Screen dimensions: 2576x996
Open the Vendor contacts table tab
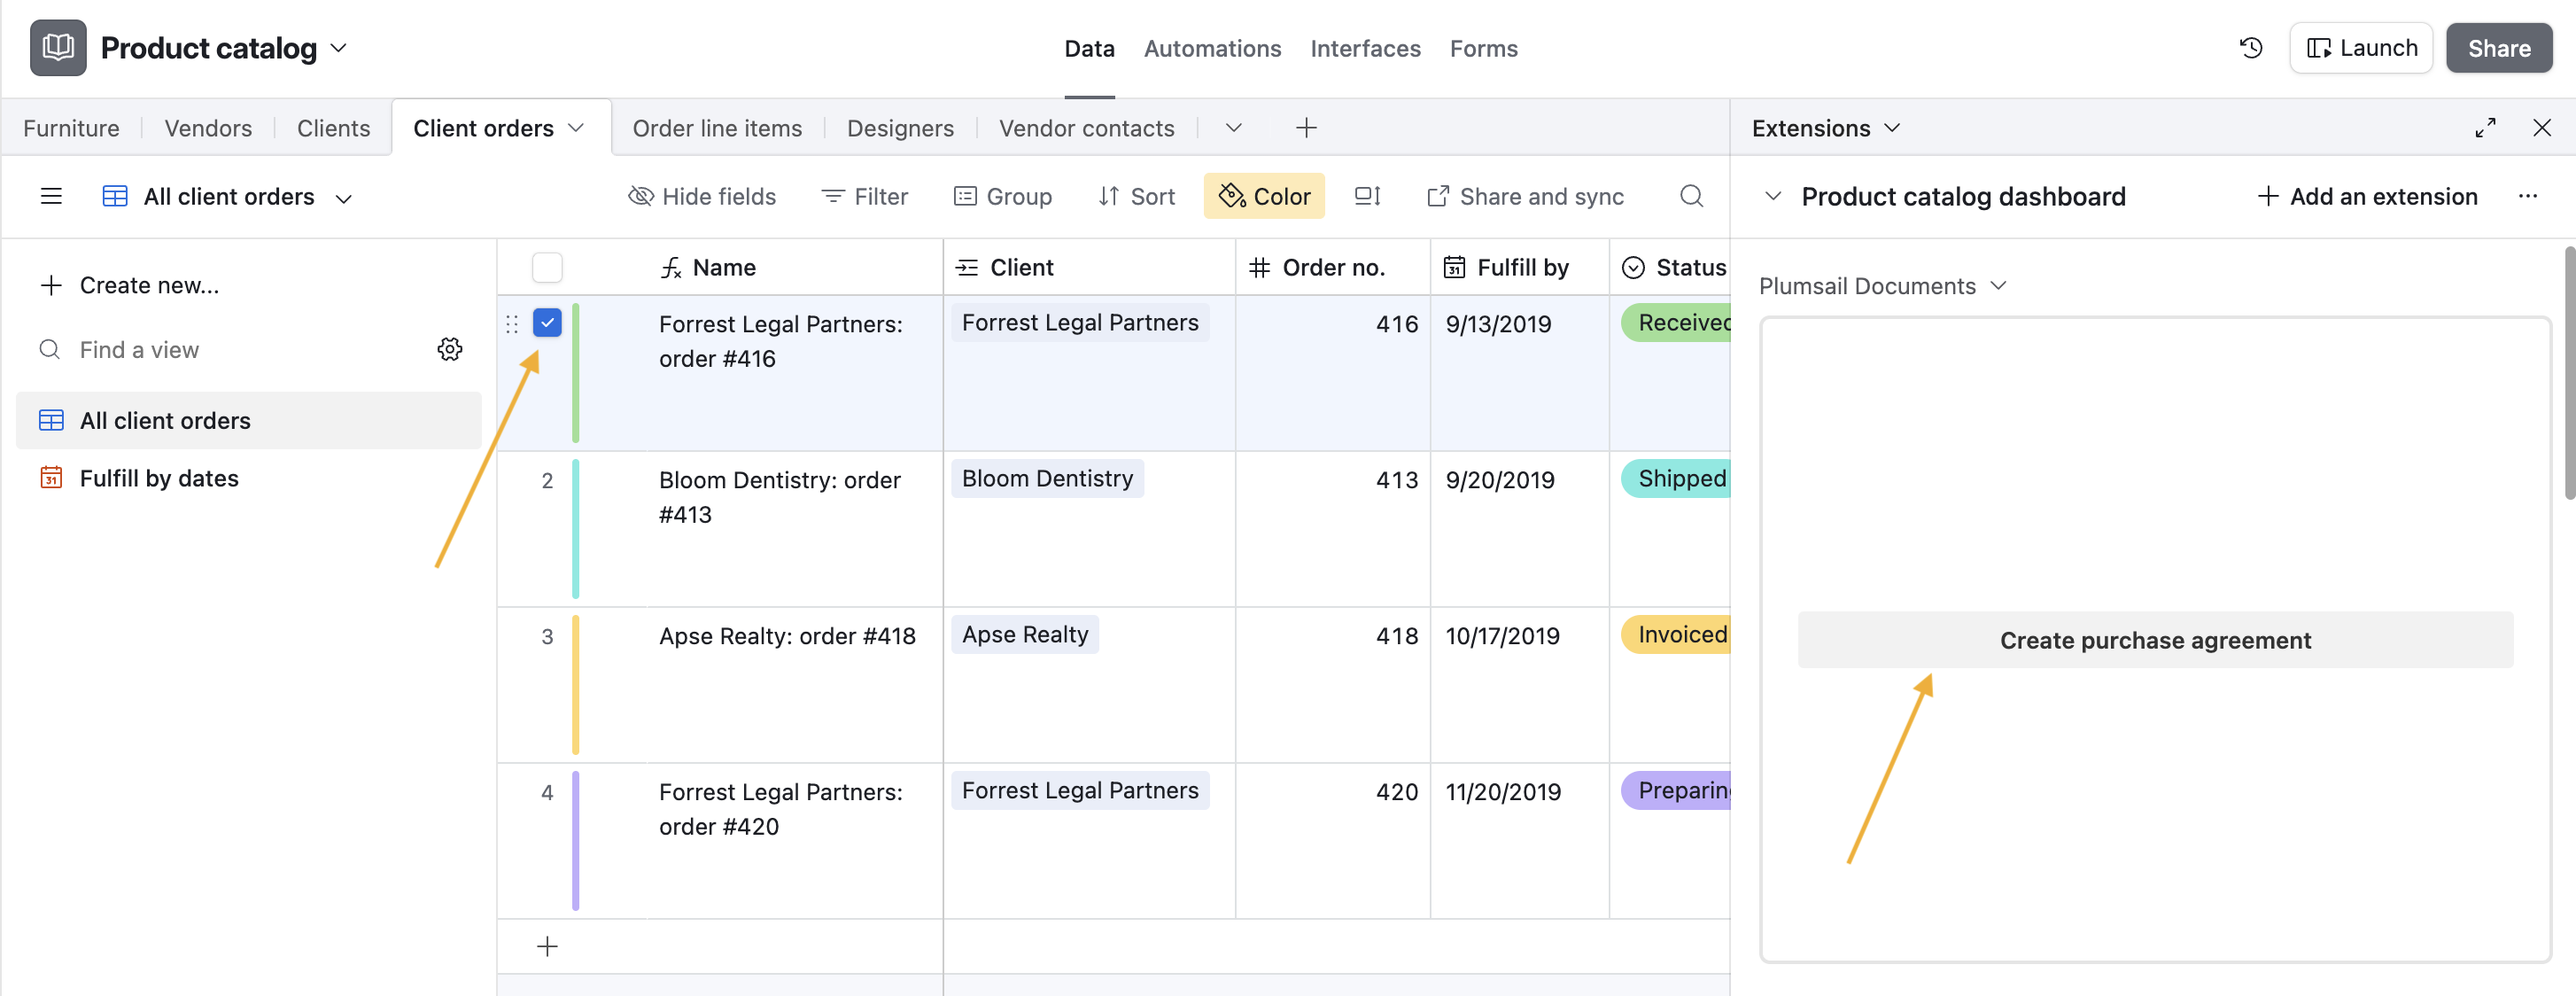1086,128
